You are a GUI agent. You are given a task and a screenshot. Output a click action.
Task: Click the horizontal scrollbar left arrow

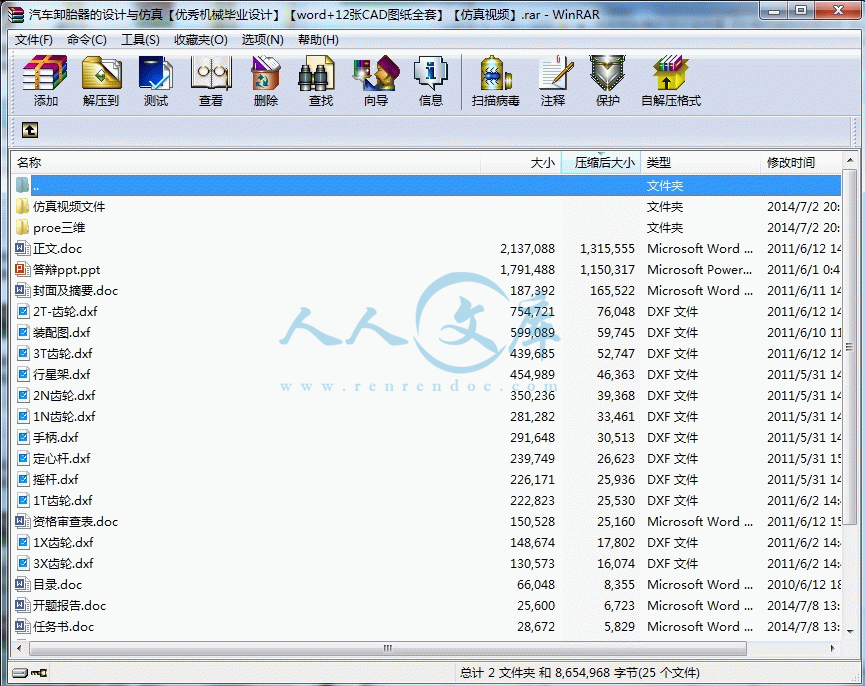20,649
